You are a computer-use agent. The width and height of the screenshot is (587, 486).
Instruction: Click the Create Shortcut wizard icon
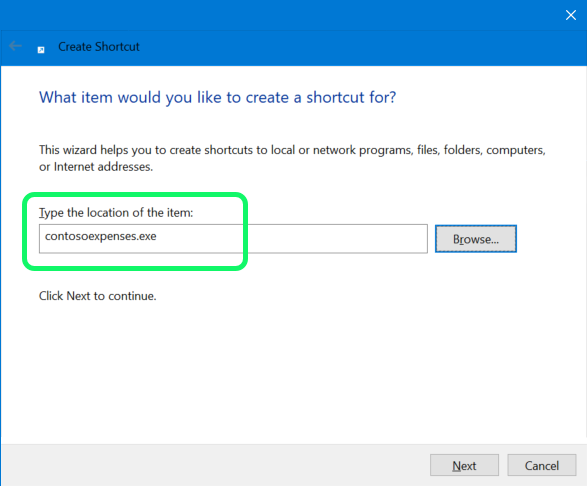(41, 50)
